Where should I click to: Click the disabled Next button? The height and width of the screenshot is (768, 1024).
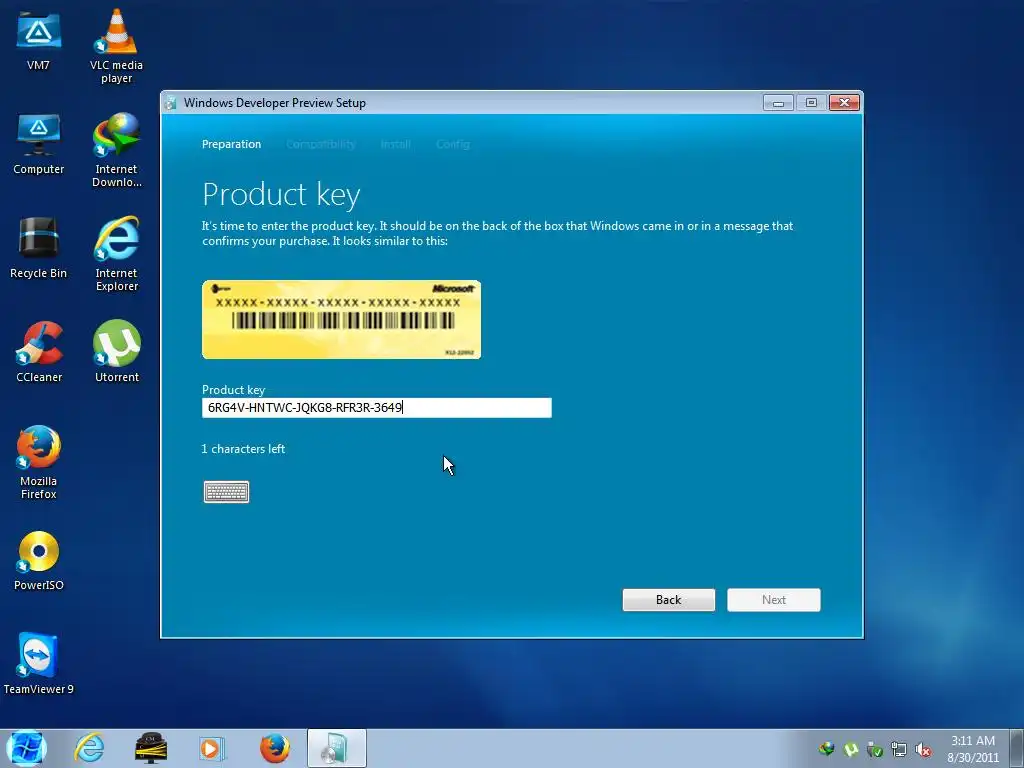pyautogui.click(x=774, y=600)
